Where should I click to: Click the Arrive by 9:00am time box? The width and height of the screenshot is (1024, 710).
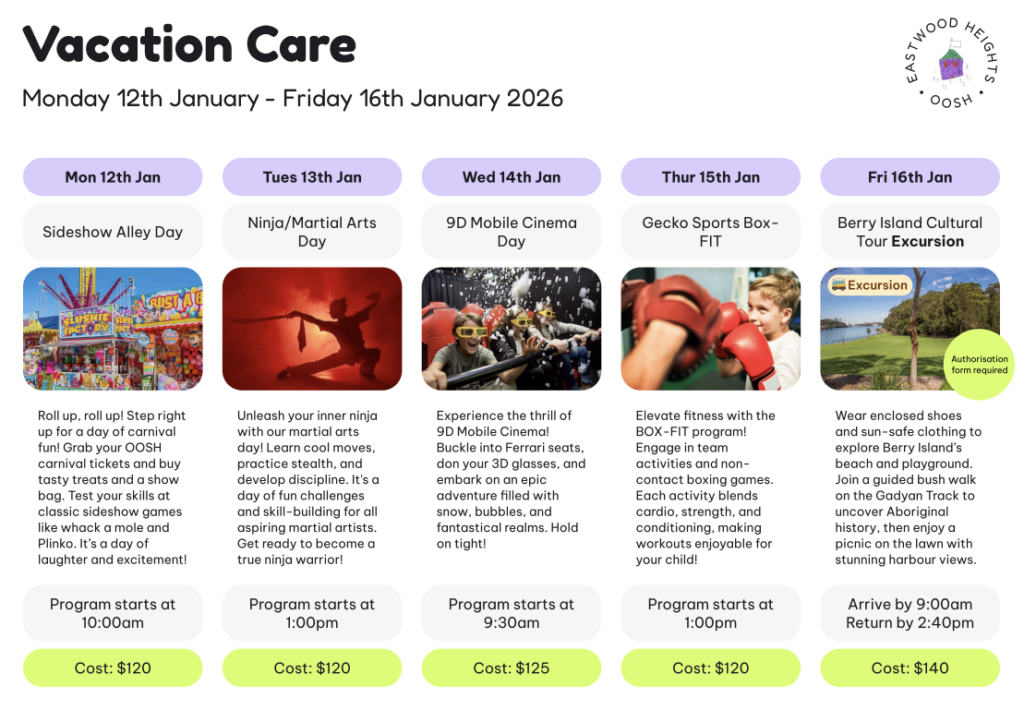909,613
